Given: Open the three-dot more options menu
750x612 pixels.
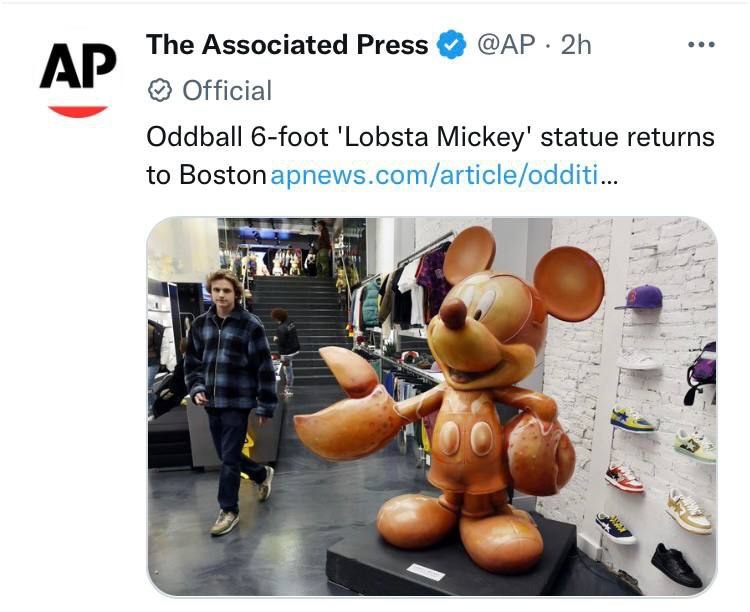Looking at the screenshot, I should point(701,45).
